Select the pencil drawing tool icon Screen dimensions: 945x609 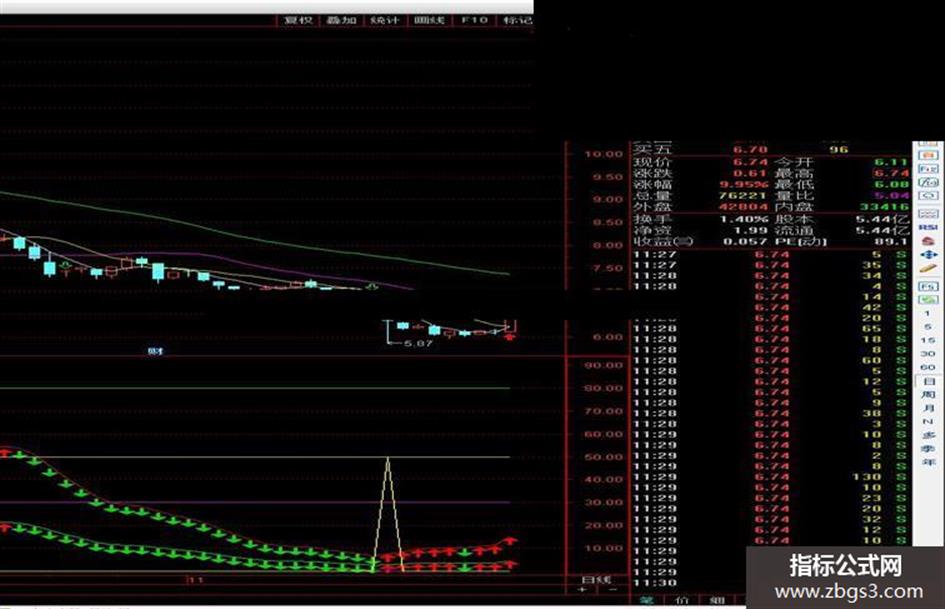(x=928, y=268)
